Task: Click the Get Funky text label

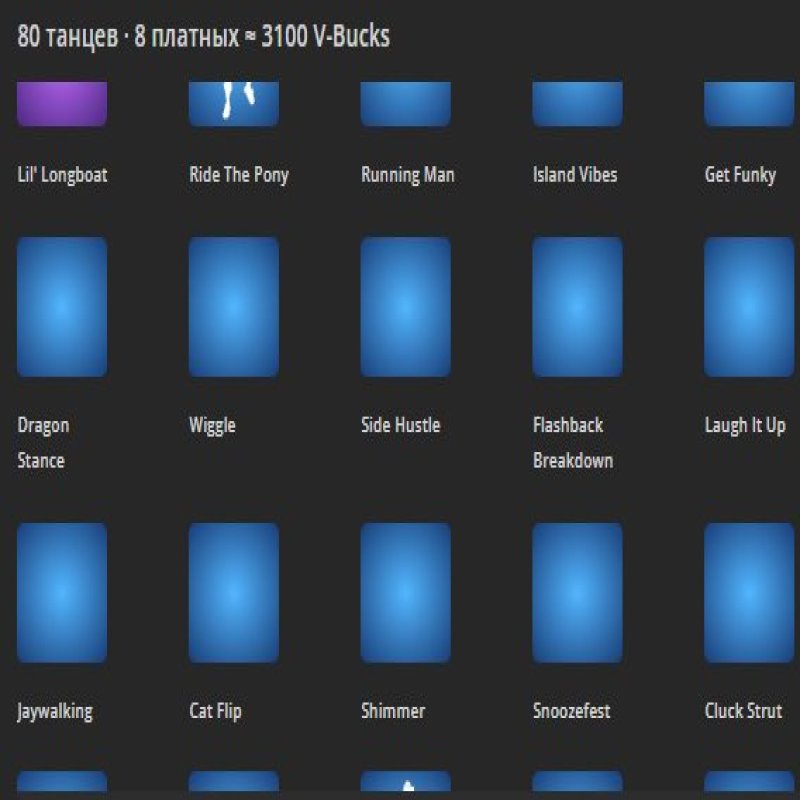Action: coord(740,175)
